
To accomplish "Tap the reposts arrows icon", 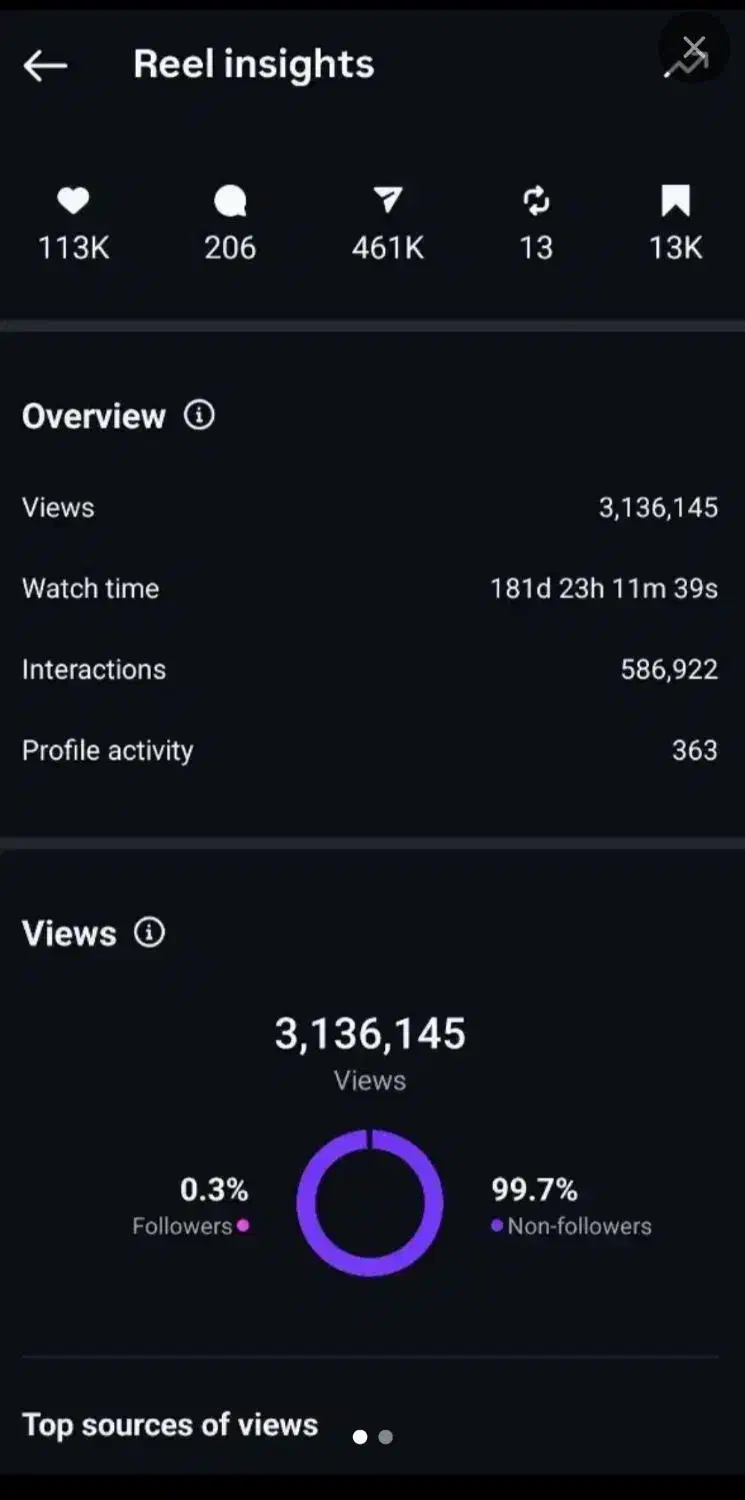I will point(536,201).
